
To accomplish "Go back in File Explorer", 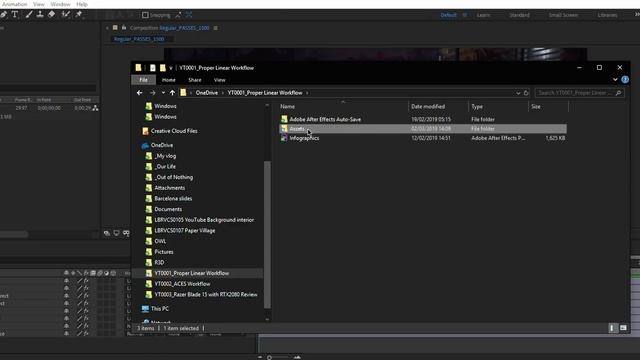I will pos(140,93).
